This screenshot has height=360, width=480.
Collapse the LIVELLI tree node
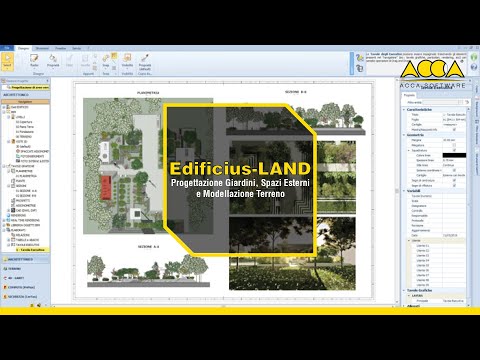pos(9,117)
